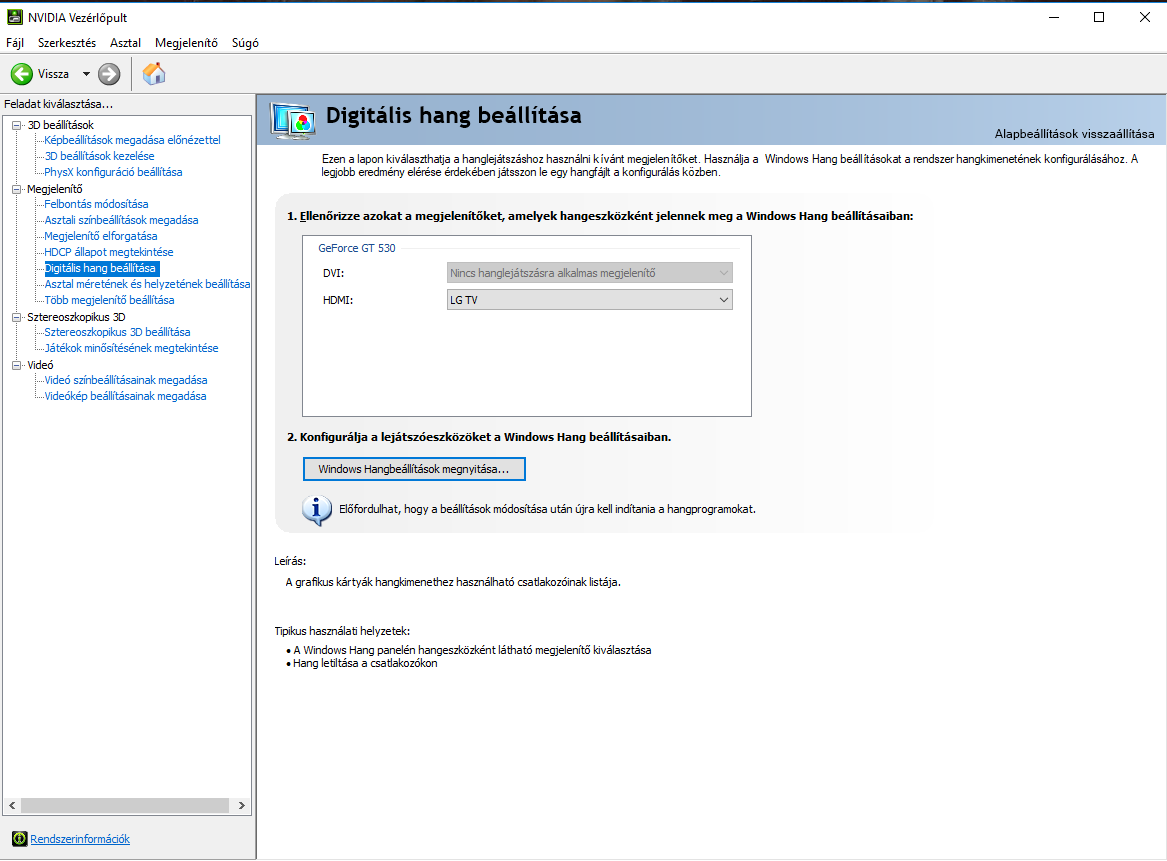1167x861 pixels.
Task: Click the NVIDIA logo in title bar
Action: (14, 16)
